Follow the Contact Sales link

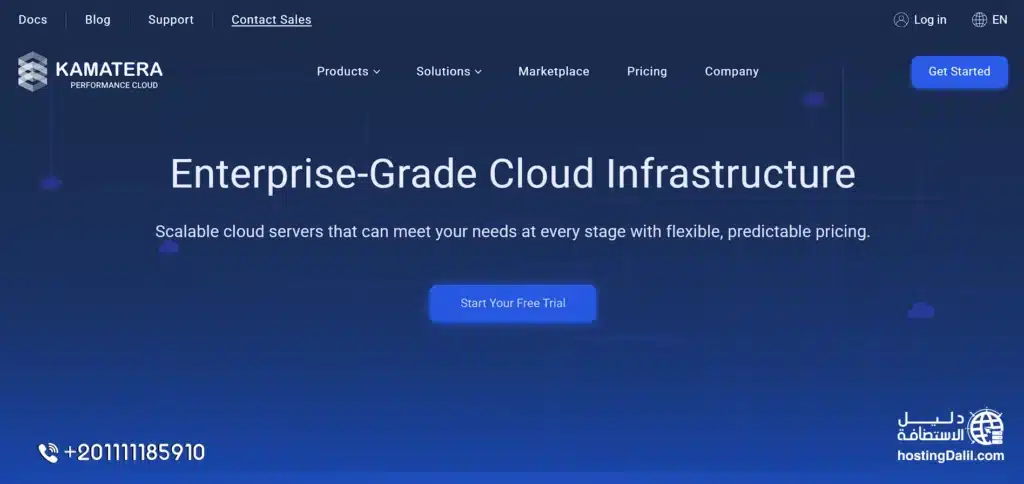point(271,20)
